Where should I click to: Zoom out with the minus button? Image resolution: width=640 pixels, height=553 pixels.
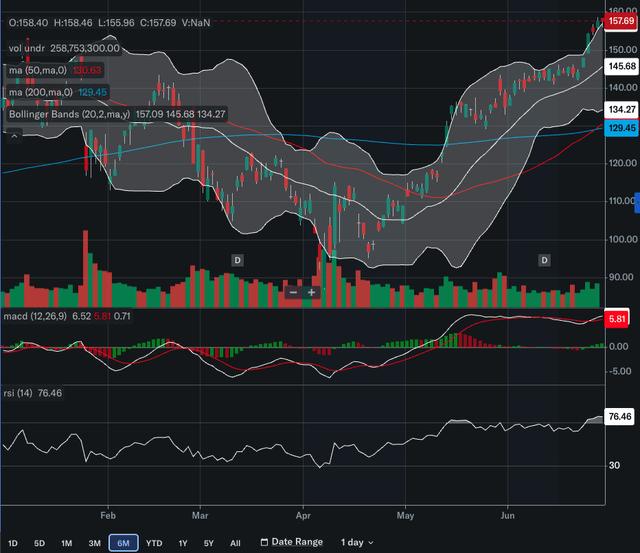coord(293,292)
